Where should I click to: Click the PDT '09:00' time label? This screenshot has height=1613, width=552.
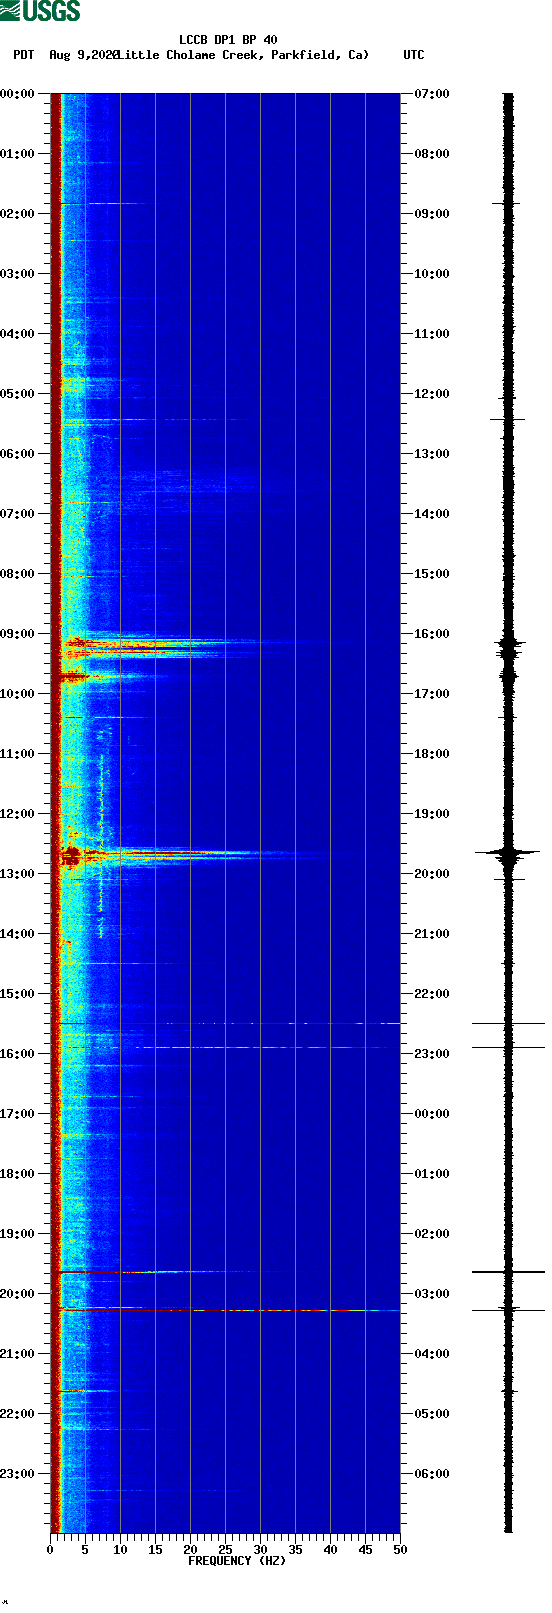18,634
